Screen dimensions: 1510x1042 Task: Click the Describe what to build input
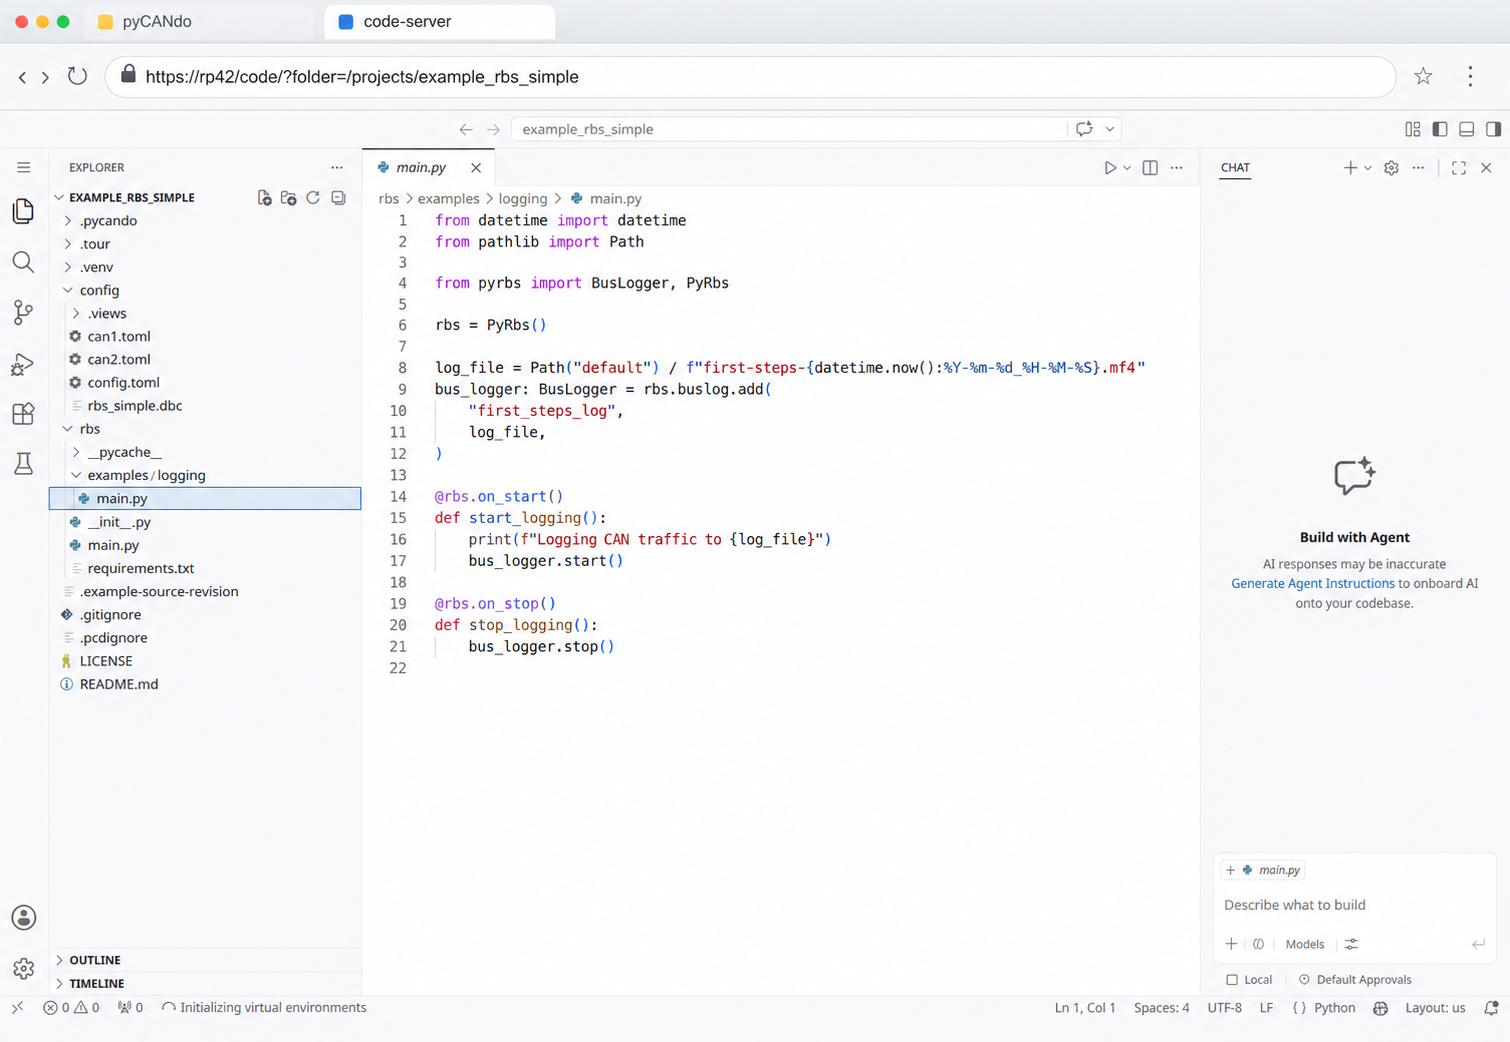[x=1354, y=905]
